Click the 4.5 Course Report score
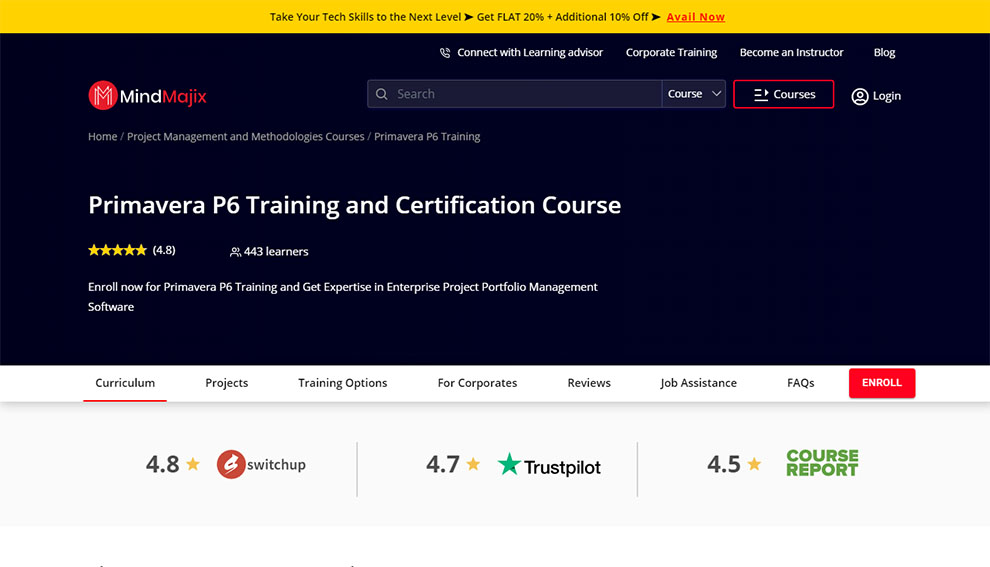Screen dimensions: 990x567 point(724,464)
